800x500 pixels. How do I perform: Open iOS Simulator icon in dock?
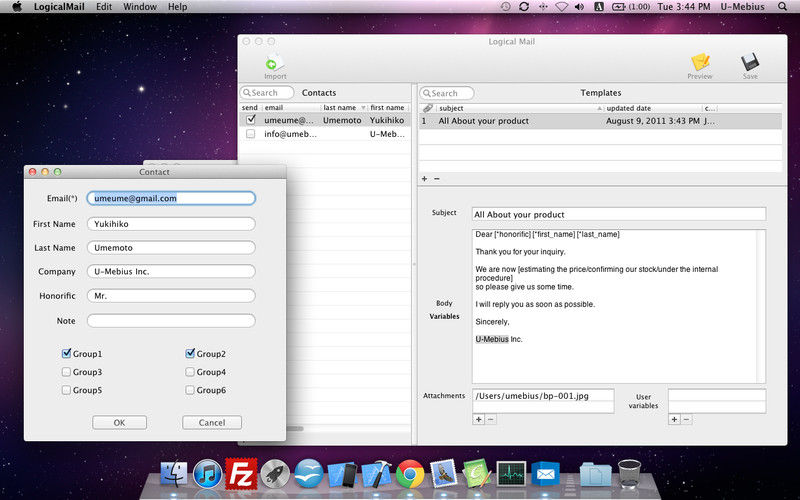(x=342, y=474)
